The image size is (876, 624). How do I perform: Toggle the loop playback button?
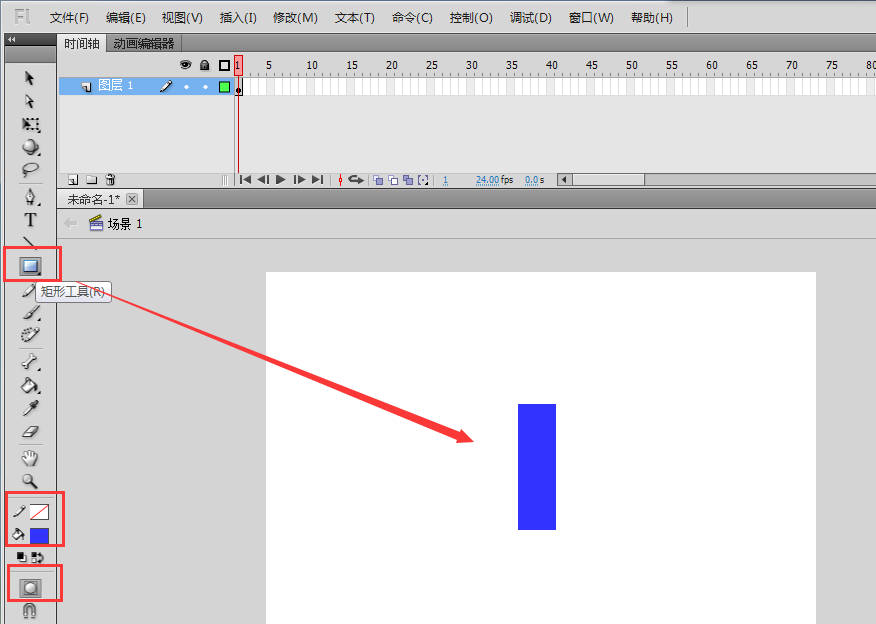pos(356,179)
